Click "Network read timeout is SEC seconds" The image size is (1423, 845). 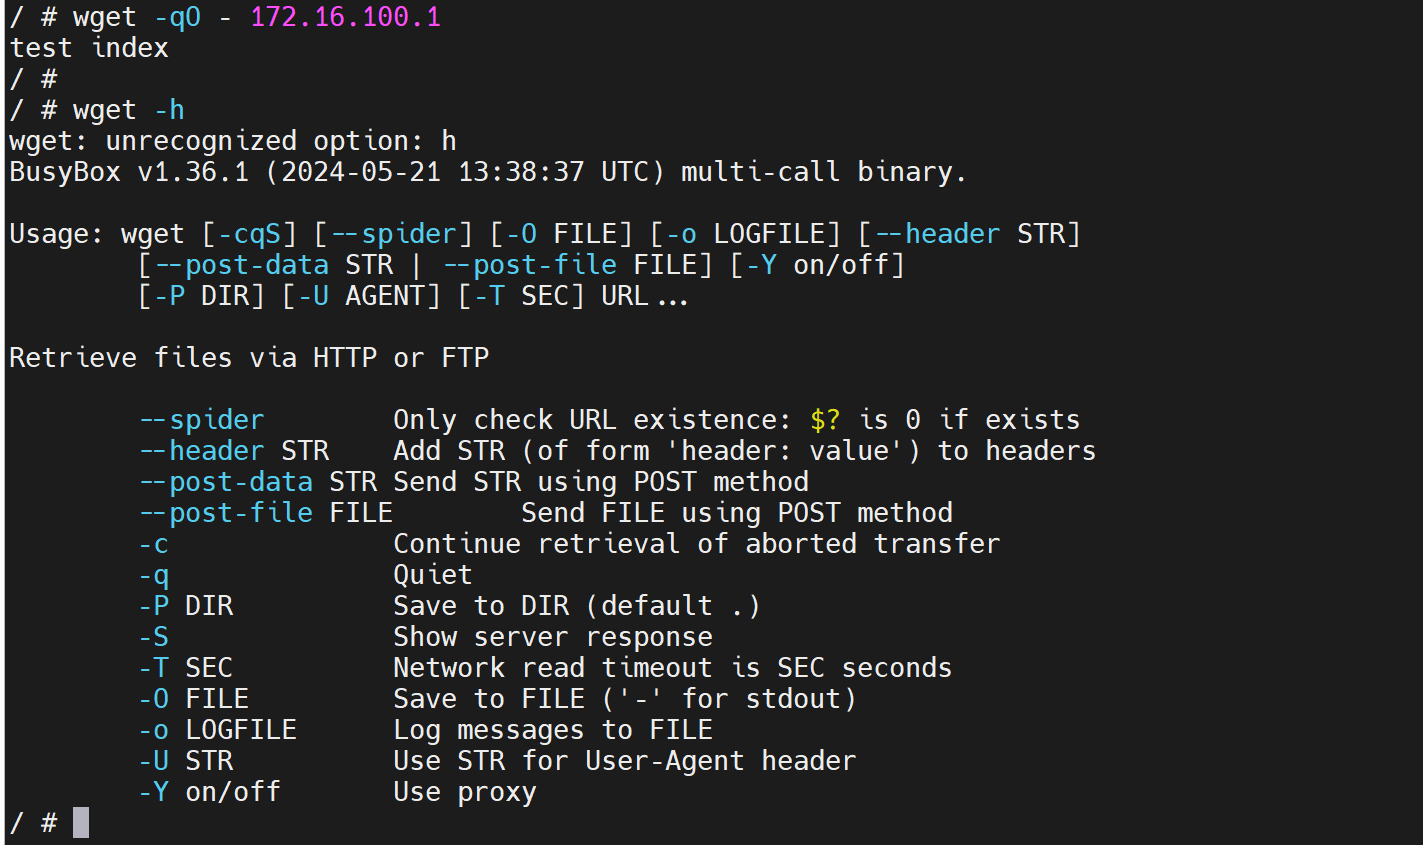(672, 668)
